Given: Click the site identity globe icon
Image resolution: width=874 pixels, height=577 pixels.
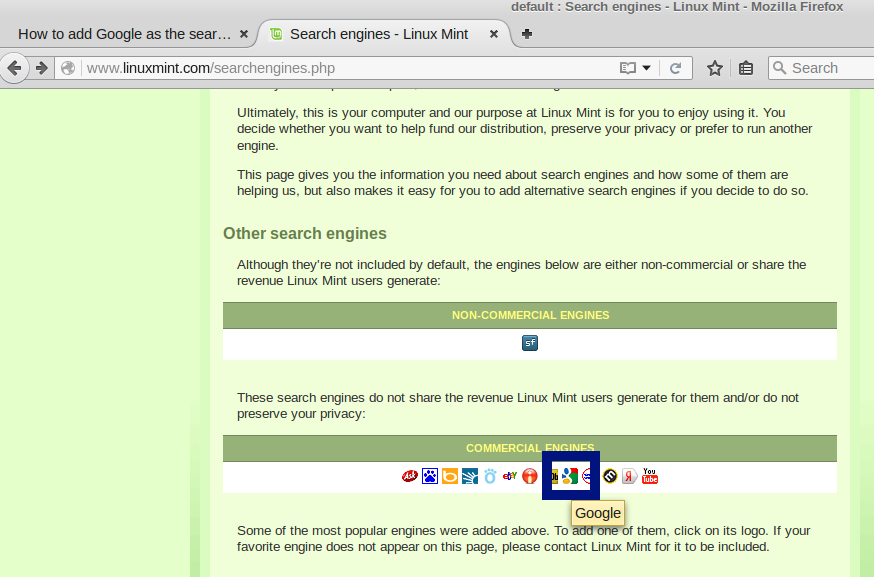Looking at the screenshot, I should (x=68, y=68).
